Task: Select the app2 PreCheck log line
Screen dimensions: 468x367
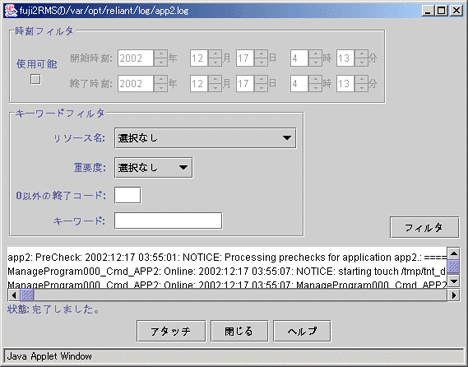Action: point(227,257)
